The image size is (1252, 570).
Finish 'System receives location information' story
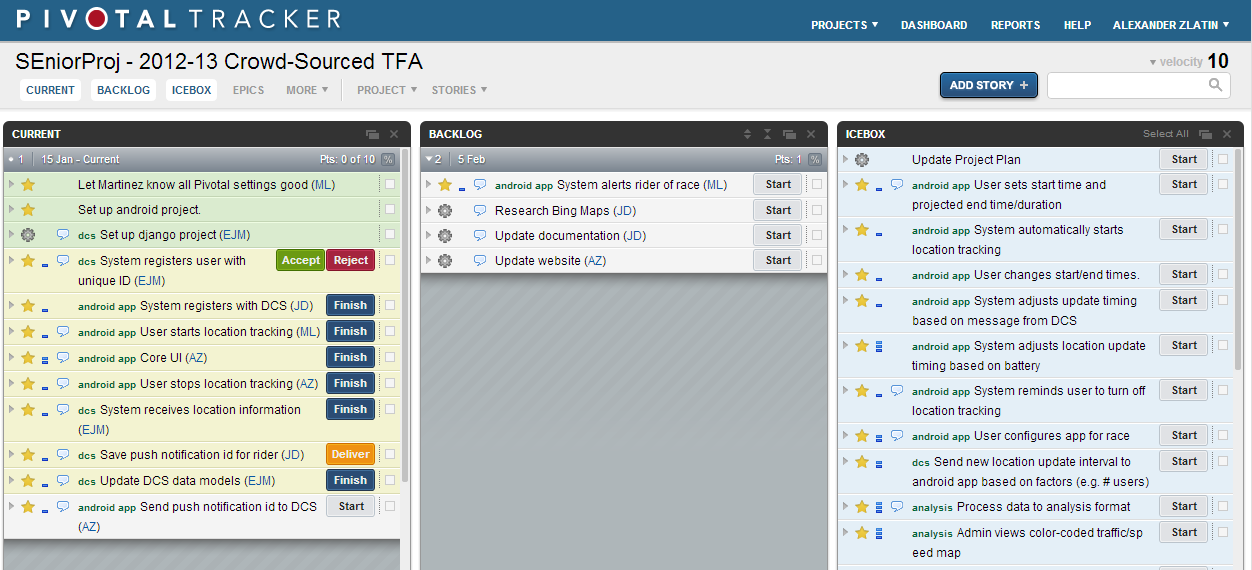coord(350,409)
